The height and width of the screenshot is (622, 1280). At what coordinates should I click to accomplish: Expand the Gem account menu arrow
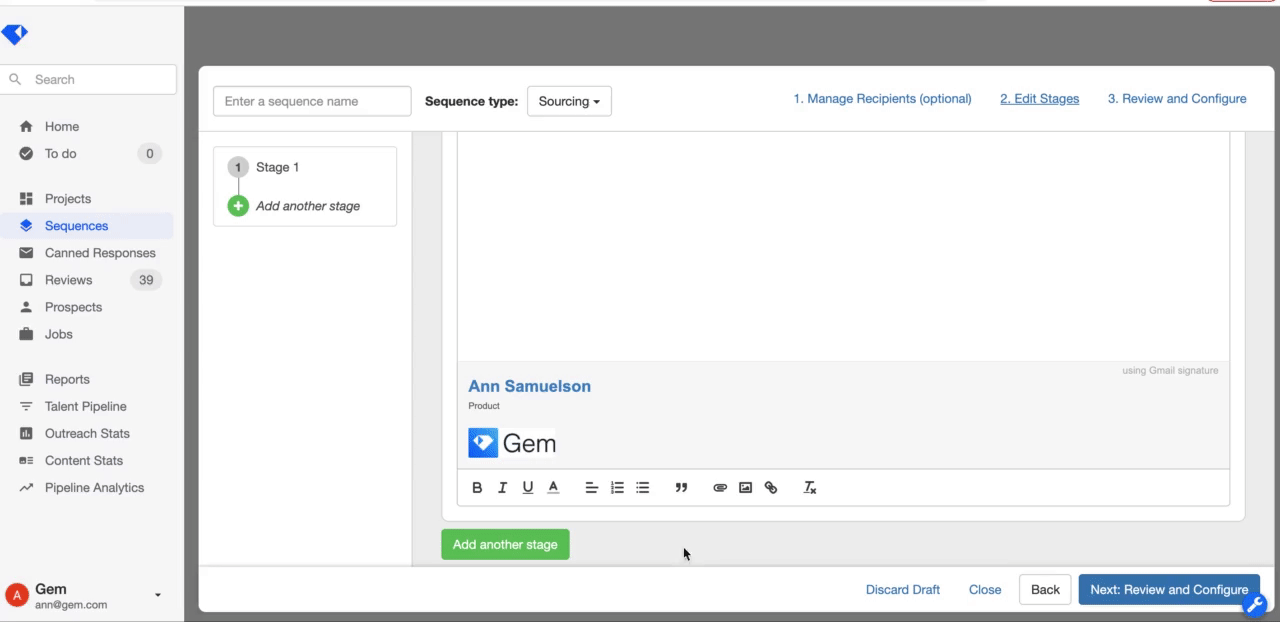tap(158, 596)
